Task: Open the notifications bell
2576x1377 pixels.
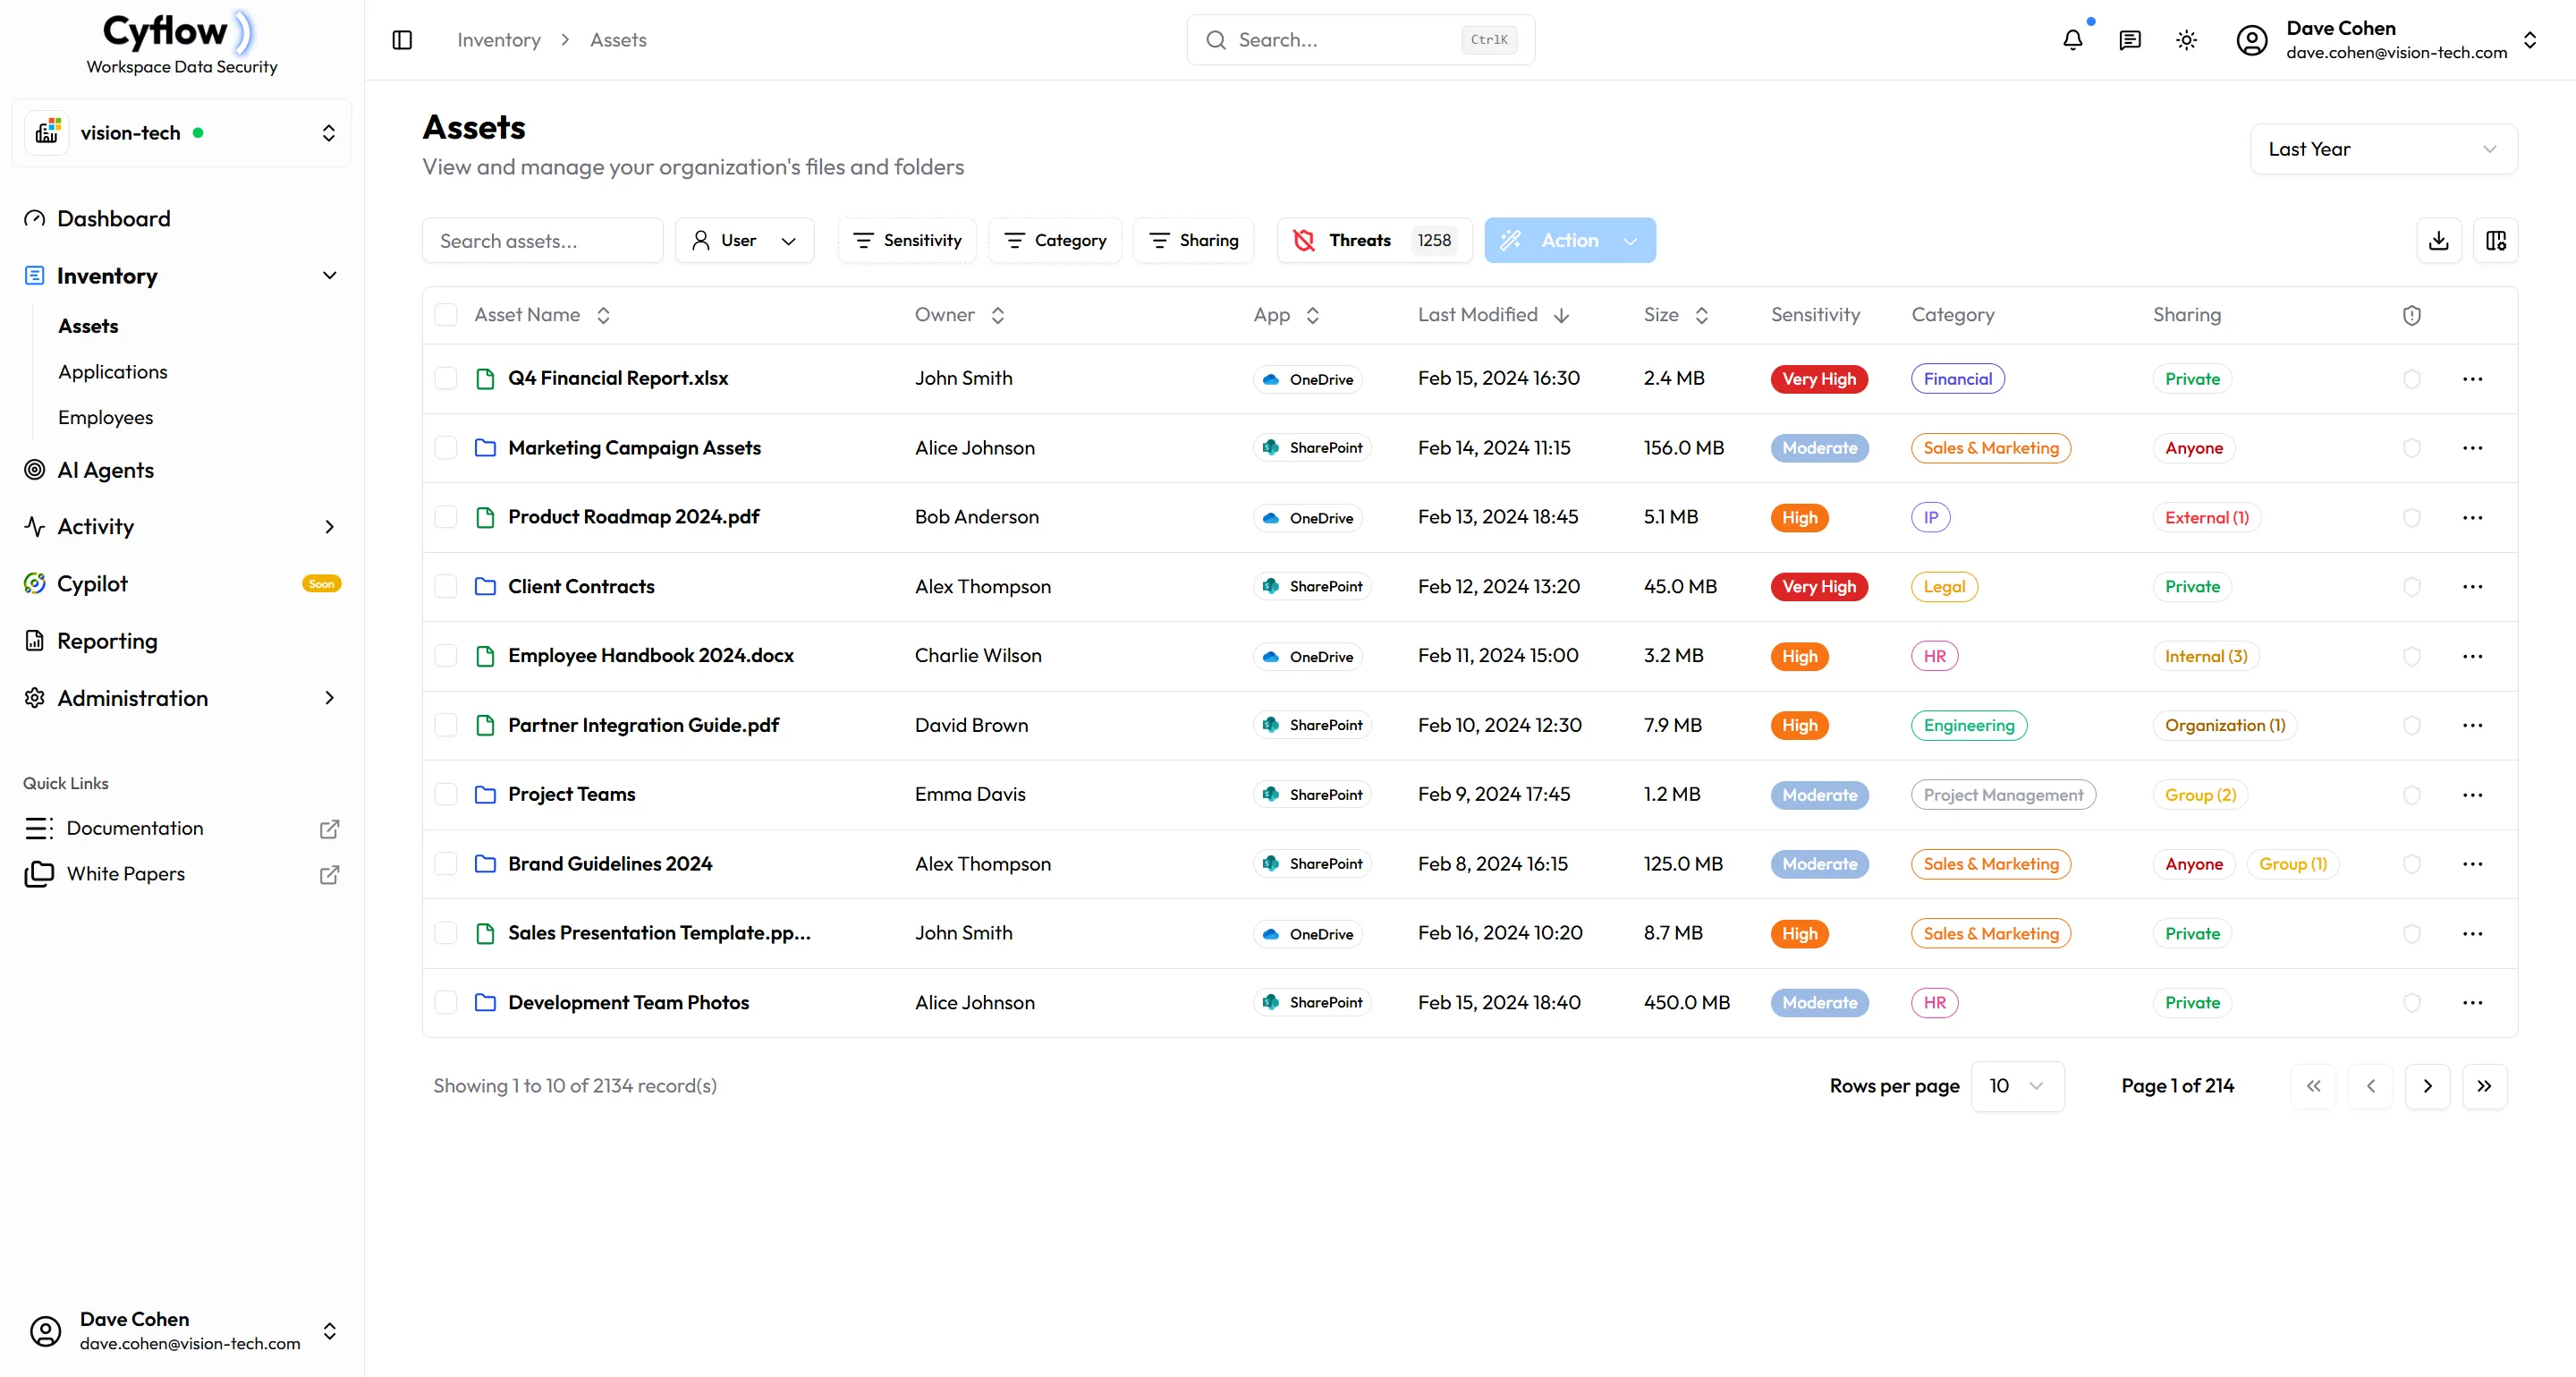Action: point(2072,40)
